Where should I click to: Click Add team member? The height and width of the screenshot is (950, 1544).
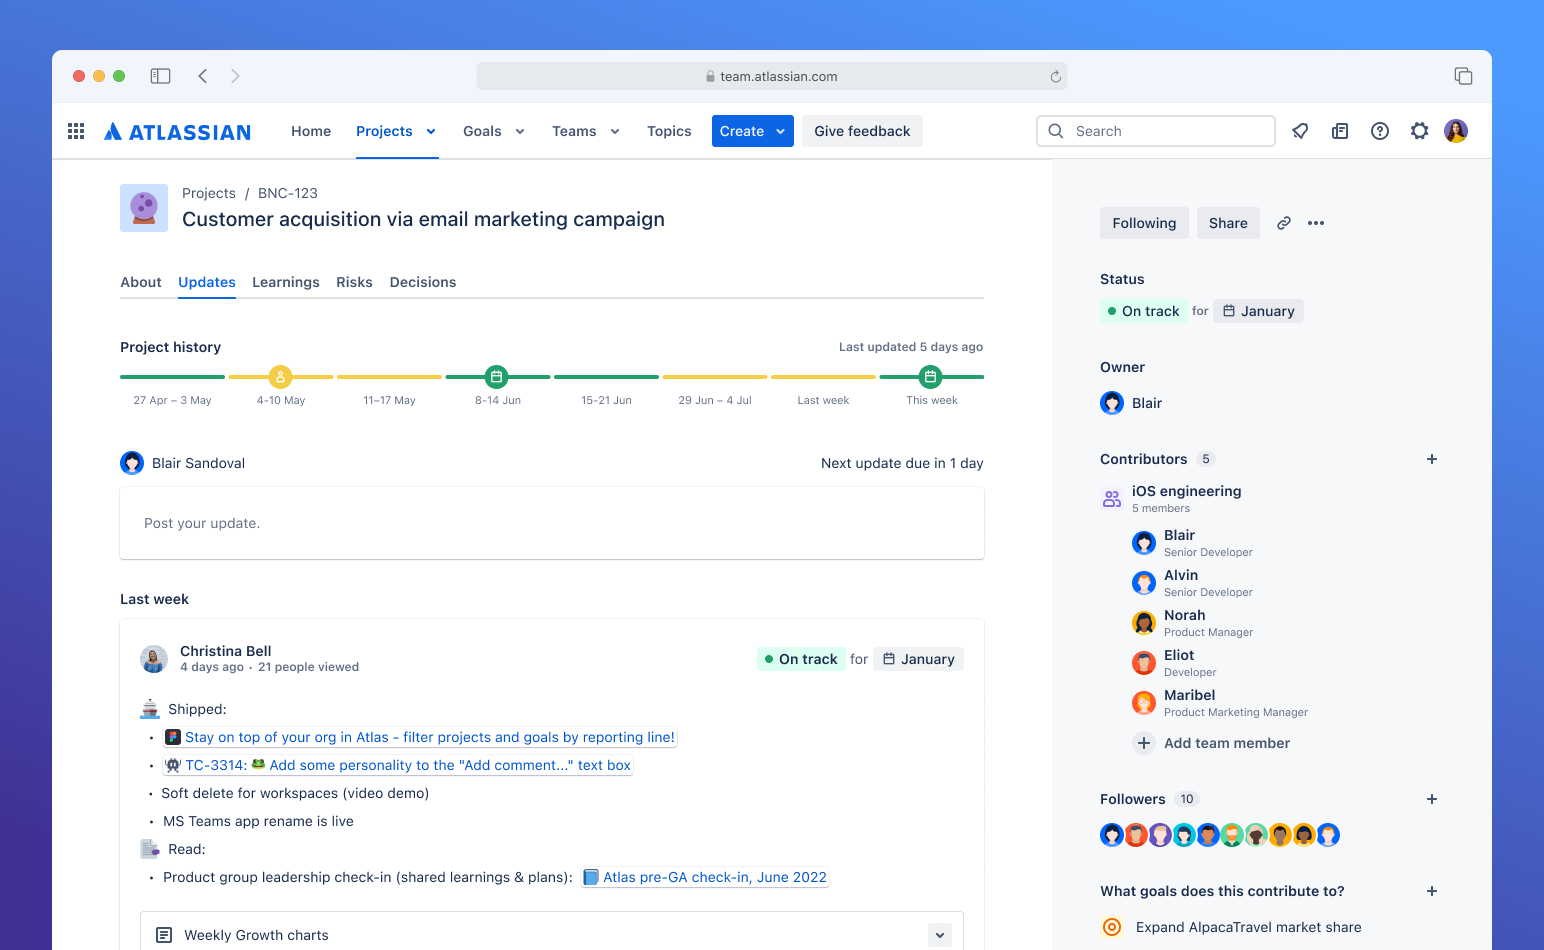1211,743
